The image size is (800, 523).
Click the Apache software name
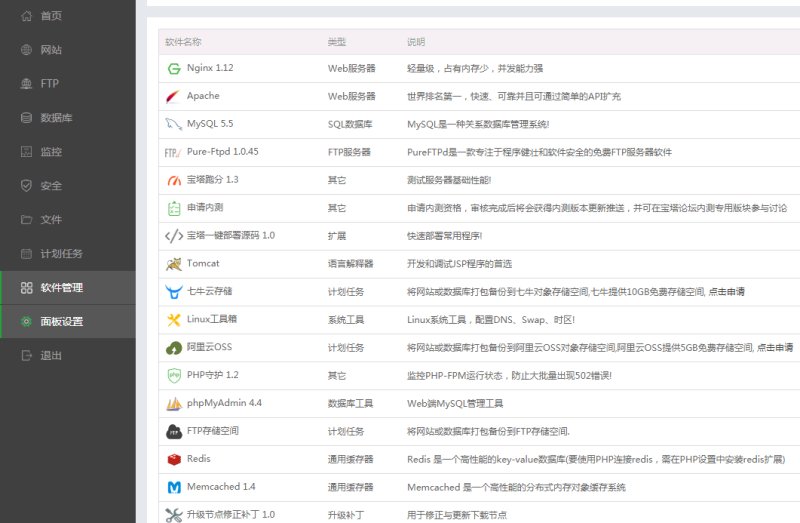(203, 96)
